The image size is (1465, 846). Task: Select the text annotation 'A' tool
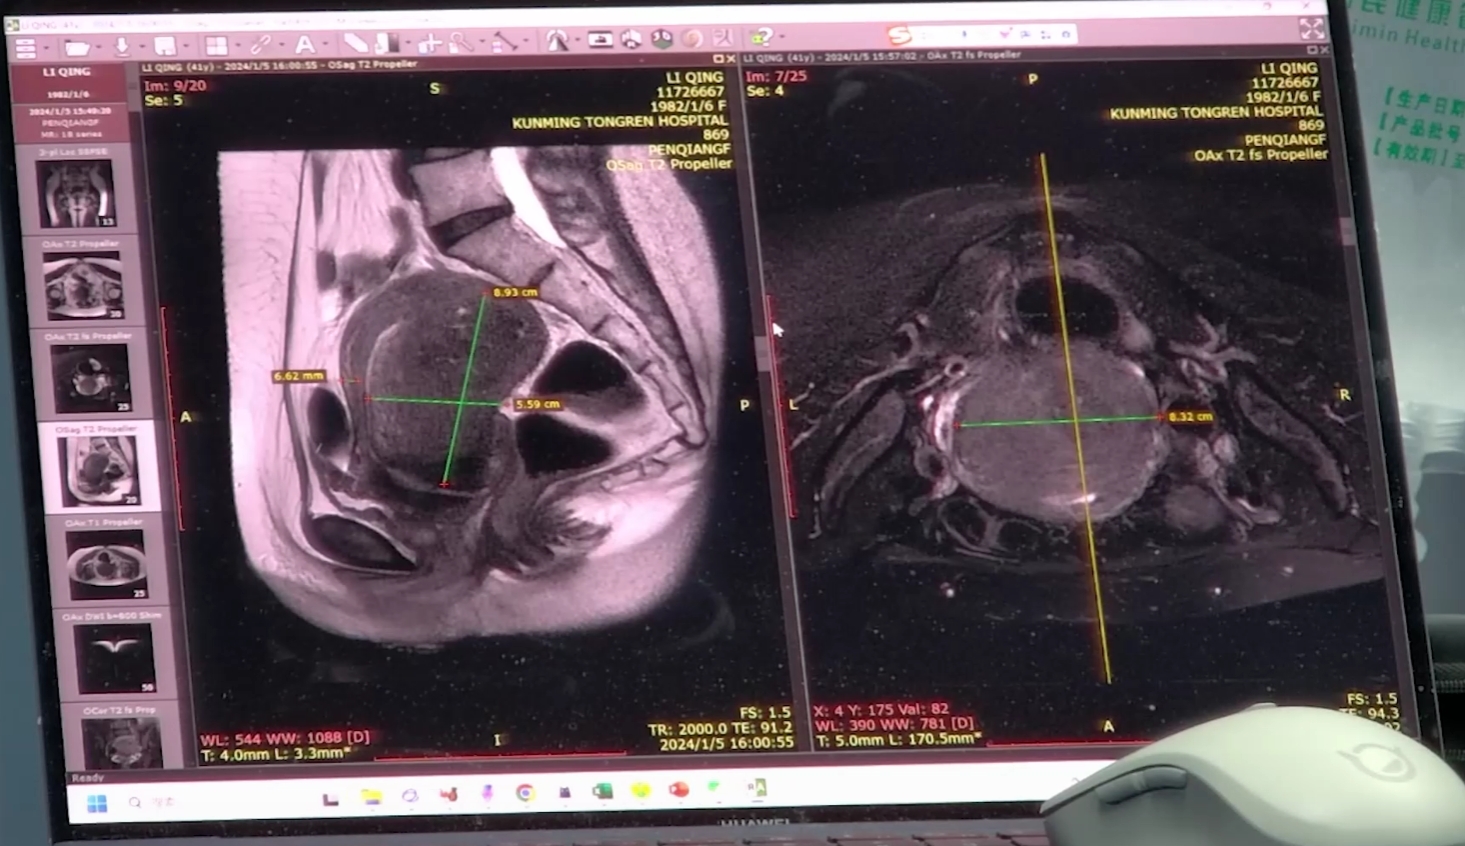click(x=304, y=44)
